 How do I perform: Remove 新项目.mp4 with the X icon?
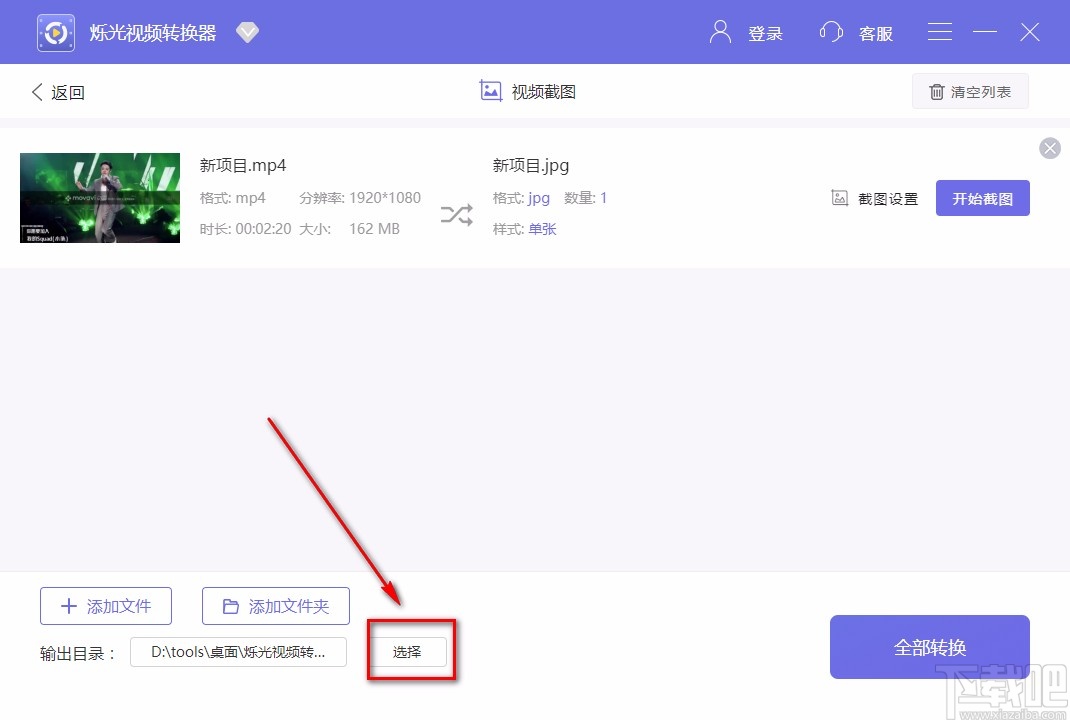[x=1050, y=148]
